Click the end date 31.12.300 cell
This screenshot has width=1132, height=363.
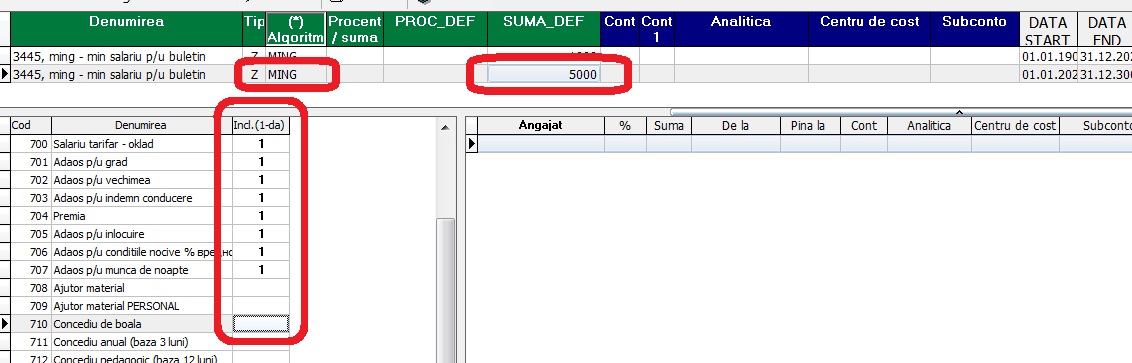(x=1105, y=74)
